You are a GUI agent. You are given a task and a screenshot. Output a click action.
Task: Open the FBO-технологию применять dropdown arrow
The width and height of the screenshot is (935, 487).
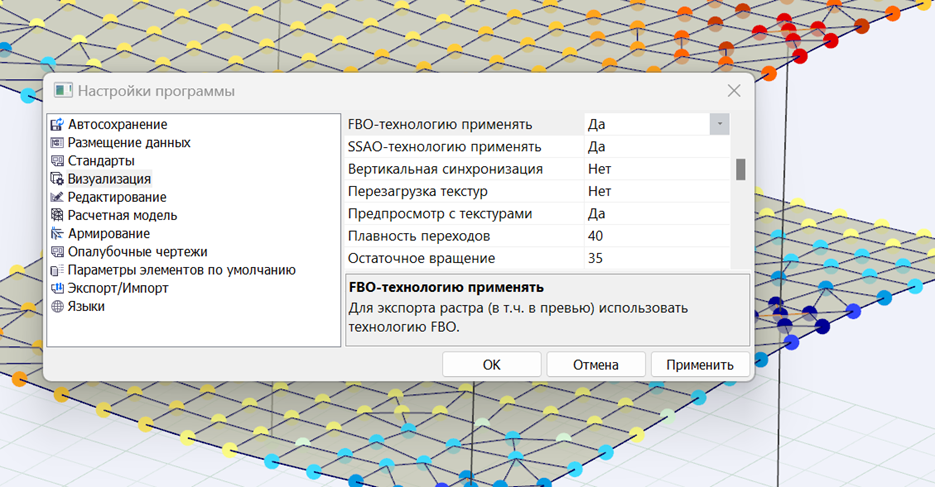(719, 124)
